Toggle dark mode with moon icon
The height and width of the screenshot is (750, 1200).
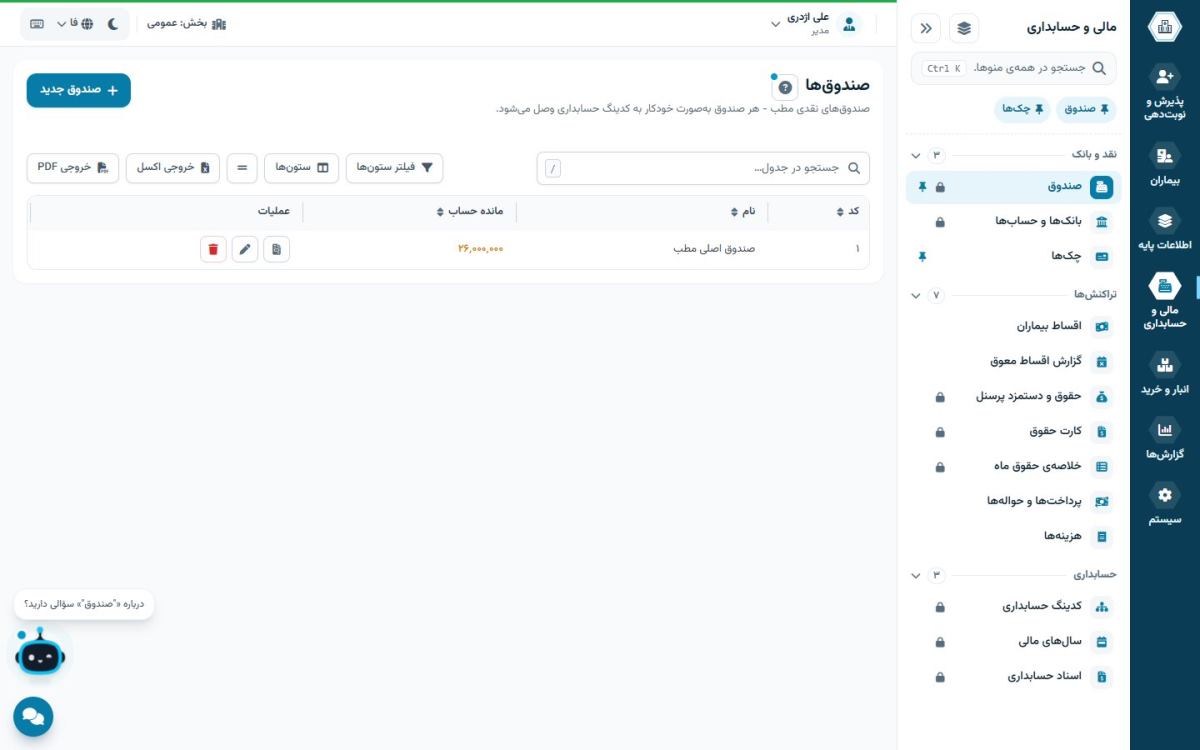(112, 23)
